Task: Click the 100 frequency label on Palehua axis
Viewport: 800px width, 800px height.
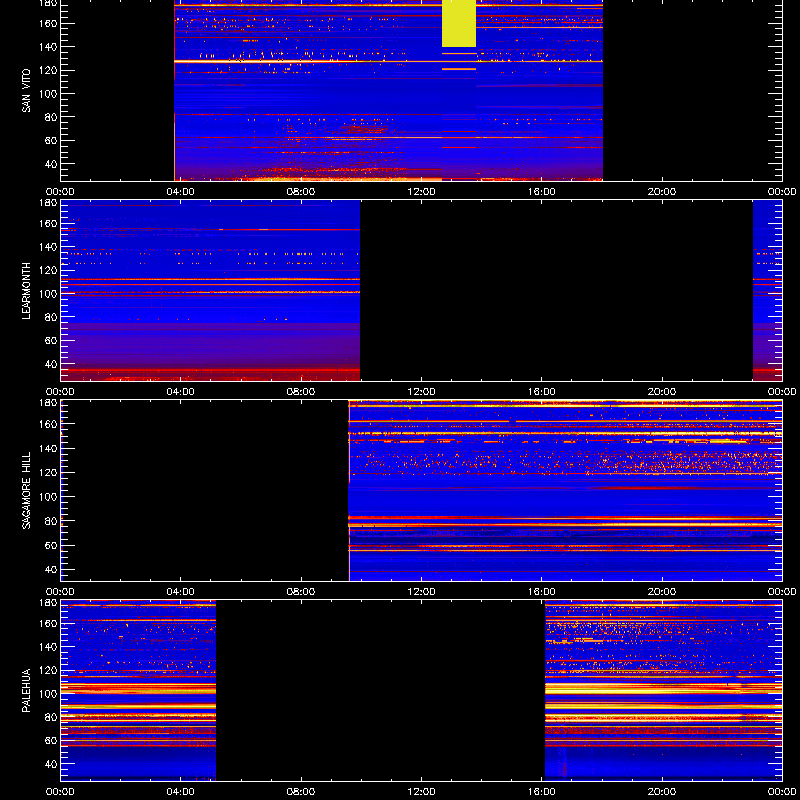Action: pyautogui.click(x=50, y=694)
